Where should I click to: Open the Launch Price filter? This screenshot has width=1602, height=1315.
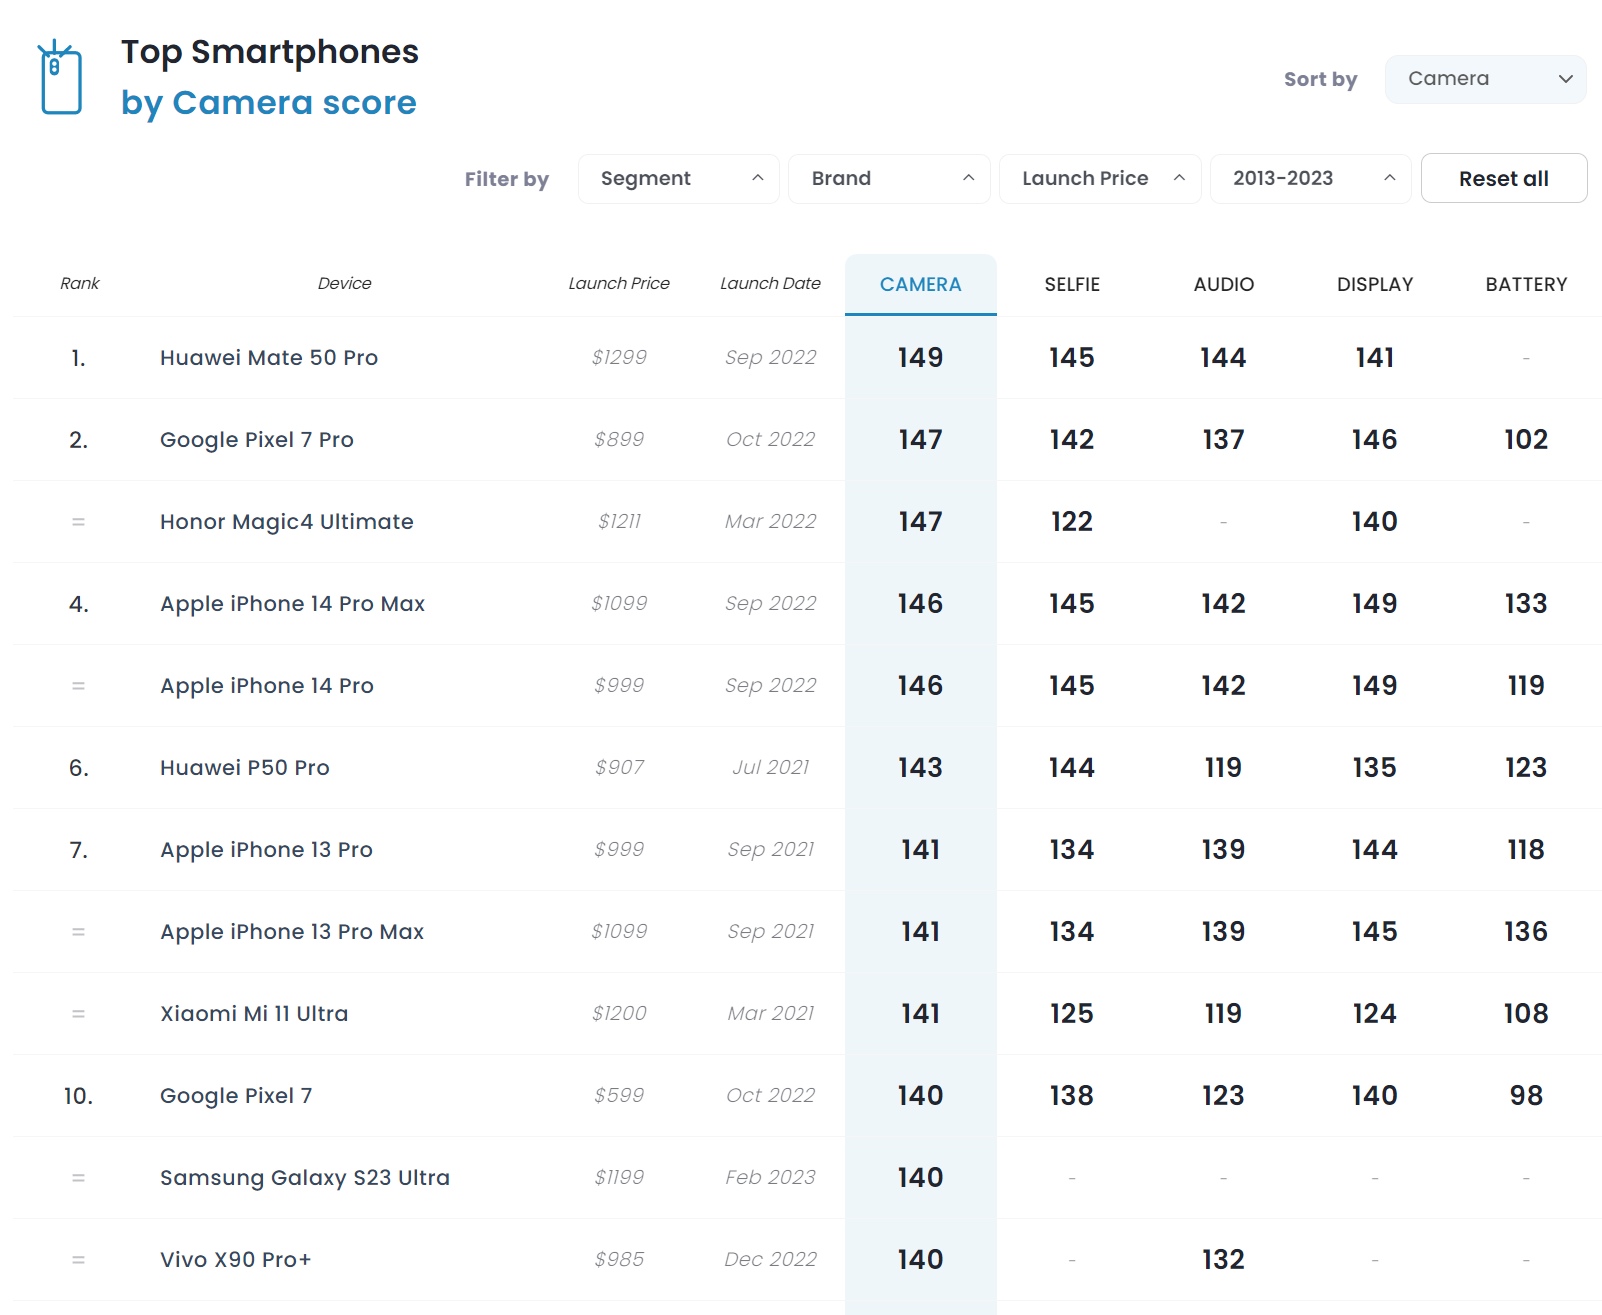click(x=1100, y=179)
